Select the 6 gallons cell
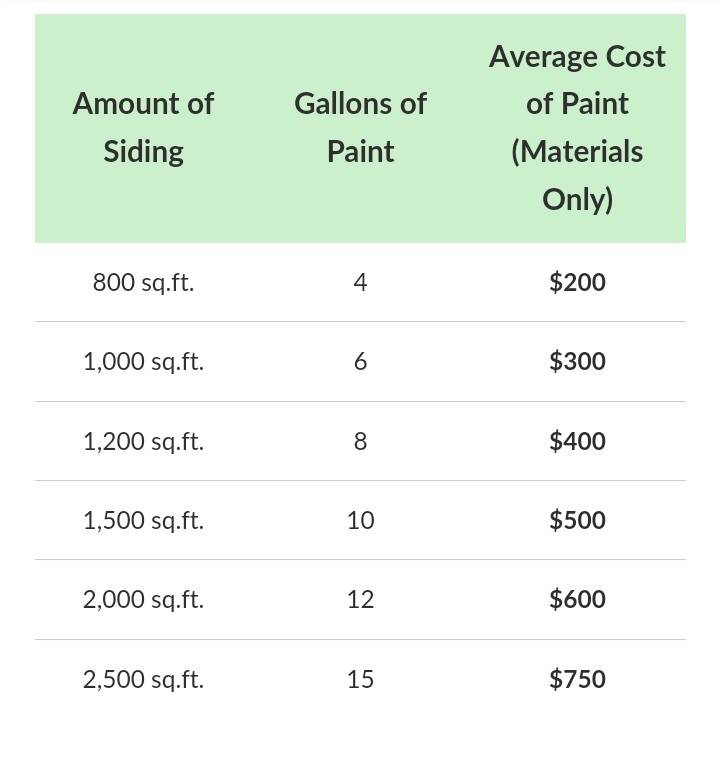 360,361
